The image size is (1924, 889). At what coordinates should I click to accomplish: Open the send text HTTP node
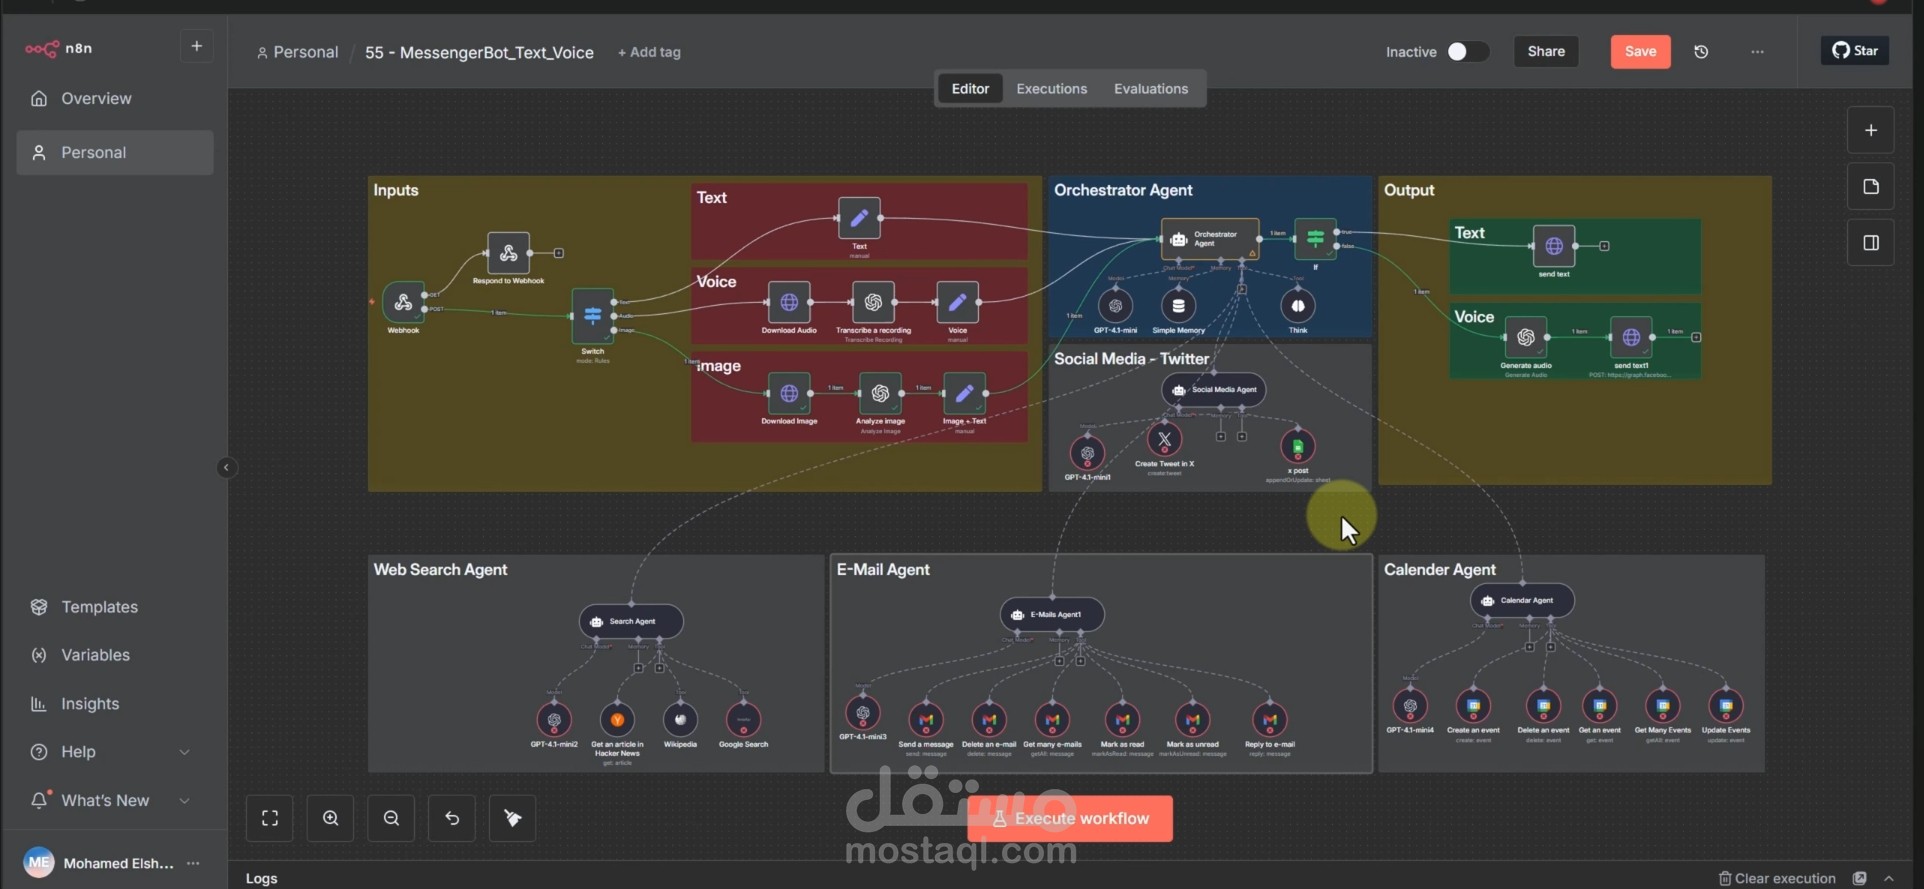(x=1553, y=246)
